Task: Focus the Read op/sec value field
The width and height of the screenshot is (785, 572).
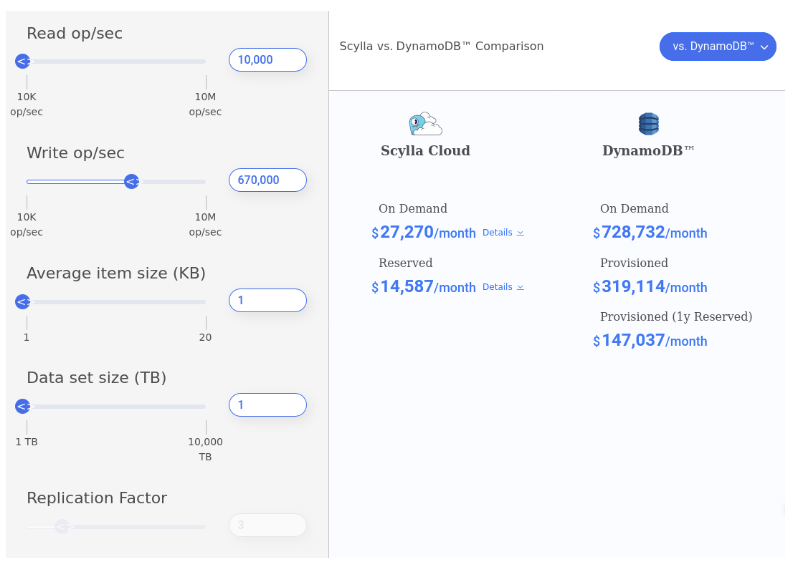Action: pos(268,60)
